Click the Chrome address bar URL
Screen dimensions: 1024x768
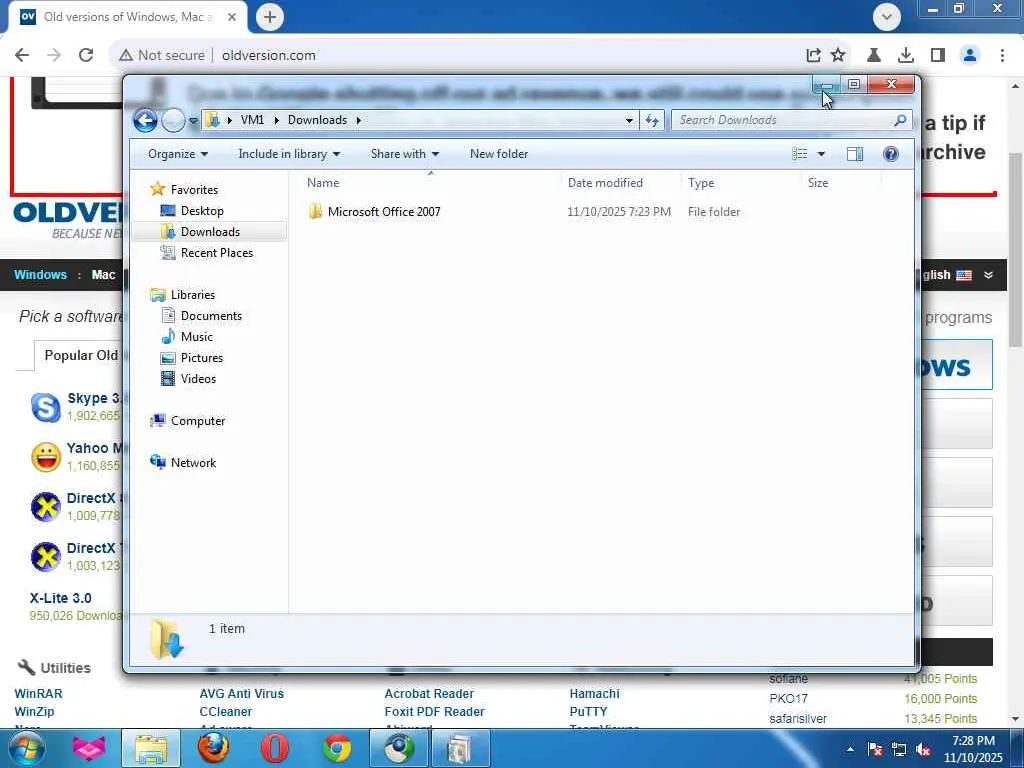coord(268,56)
